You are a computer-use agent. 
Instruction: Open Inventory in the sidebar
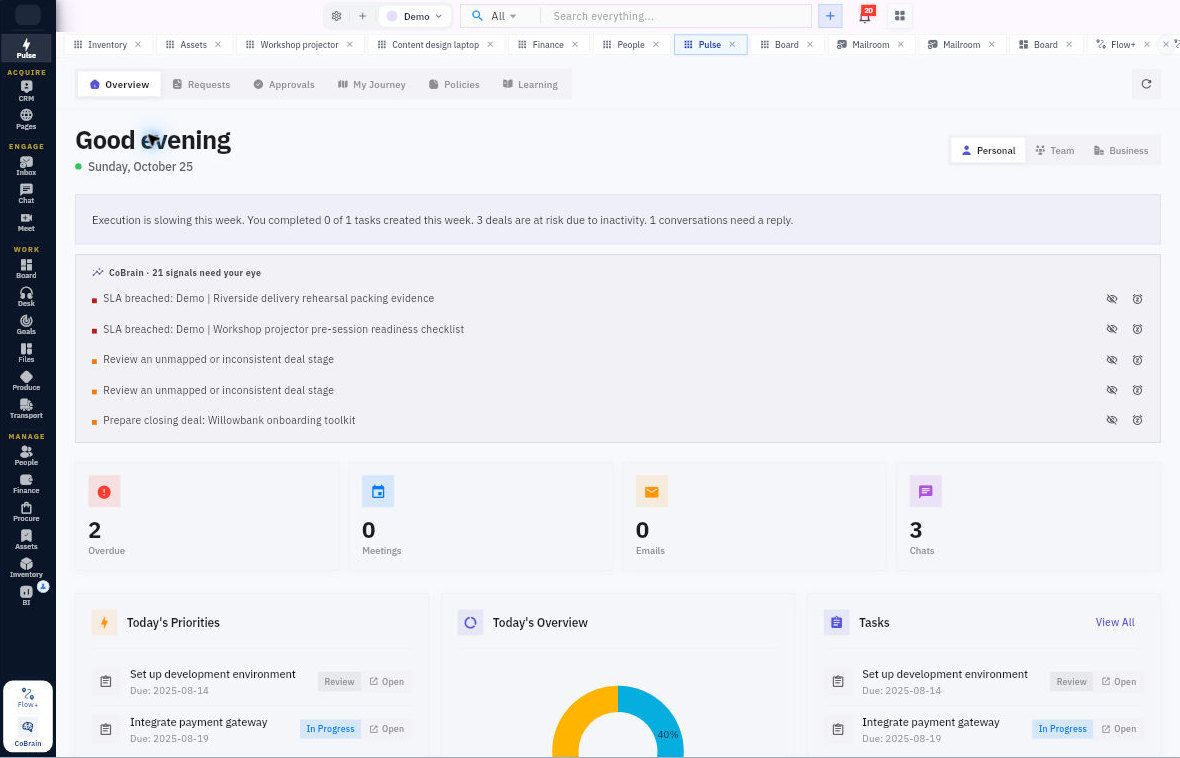point(26,568)
